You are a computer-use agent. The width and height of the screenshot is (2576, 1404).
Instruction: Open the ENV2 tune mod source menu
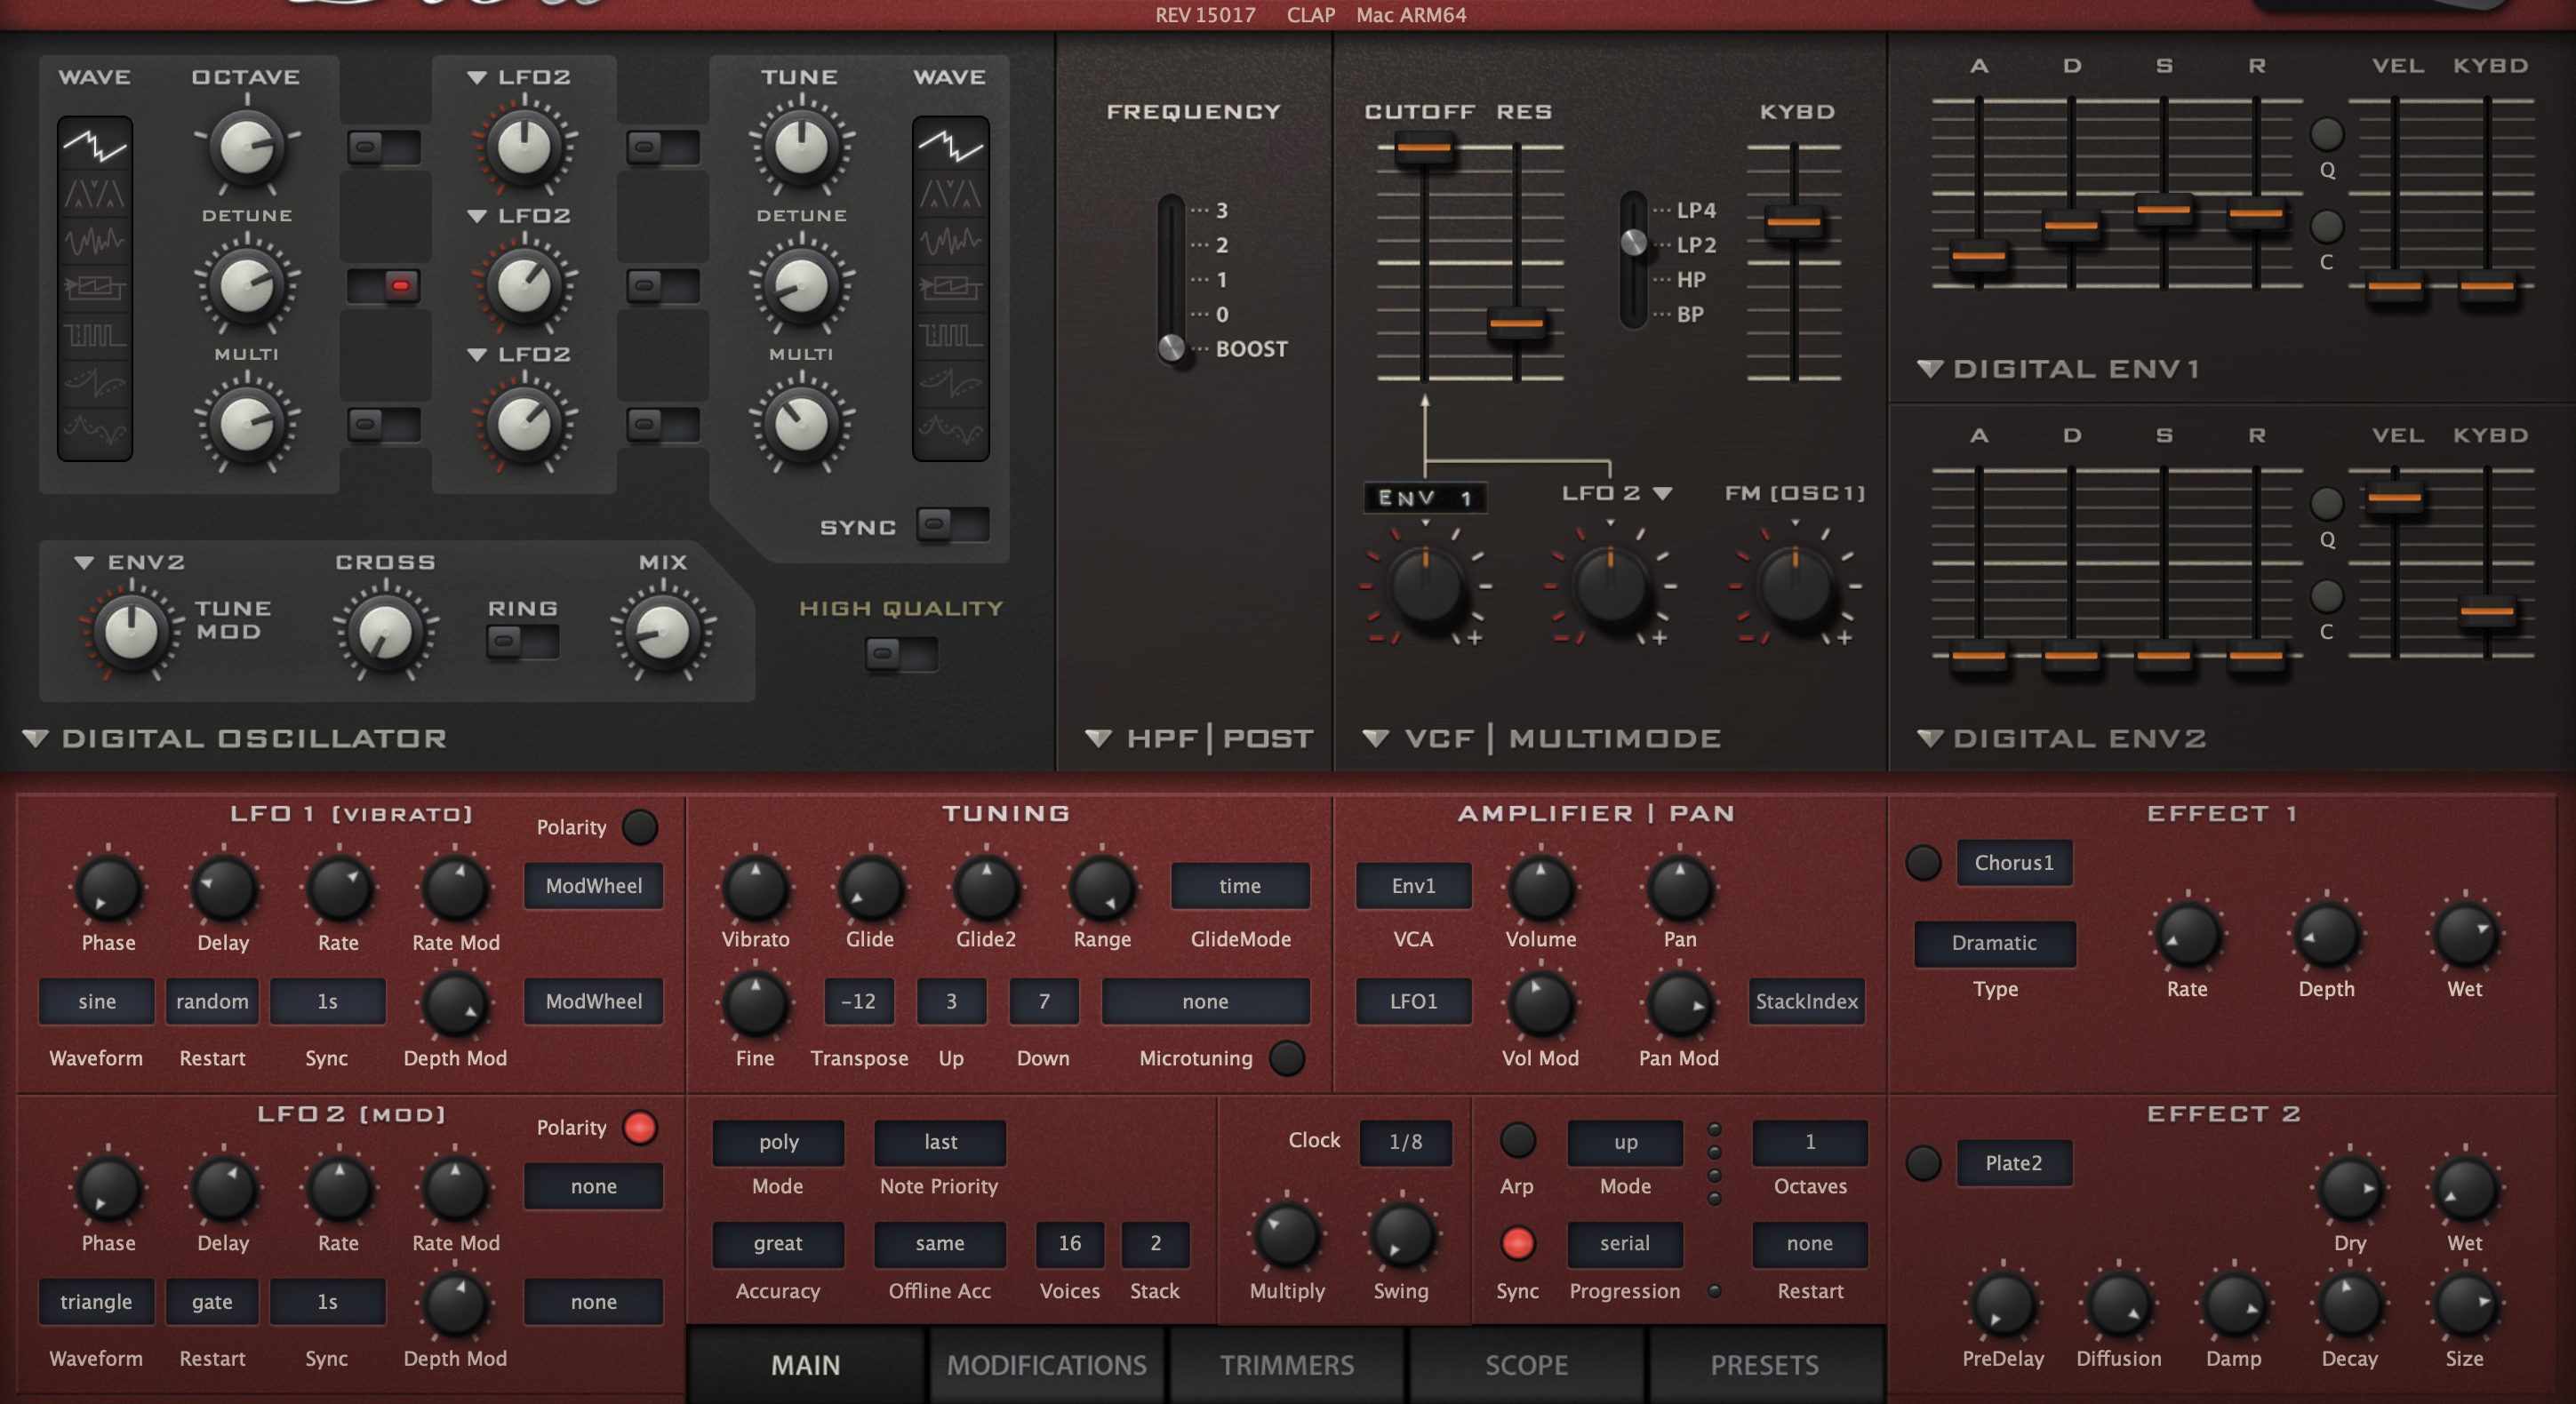tap(84, 562)
